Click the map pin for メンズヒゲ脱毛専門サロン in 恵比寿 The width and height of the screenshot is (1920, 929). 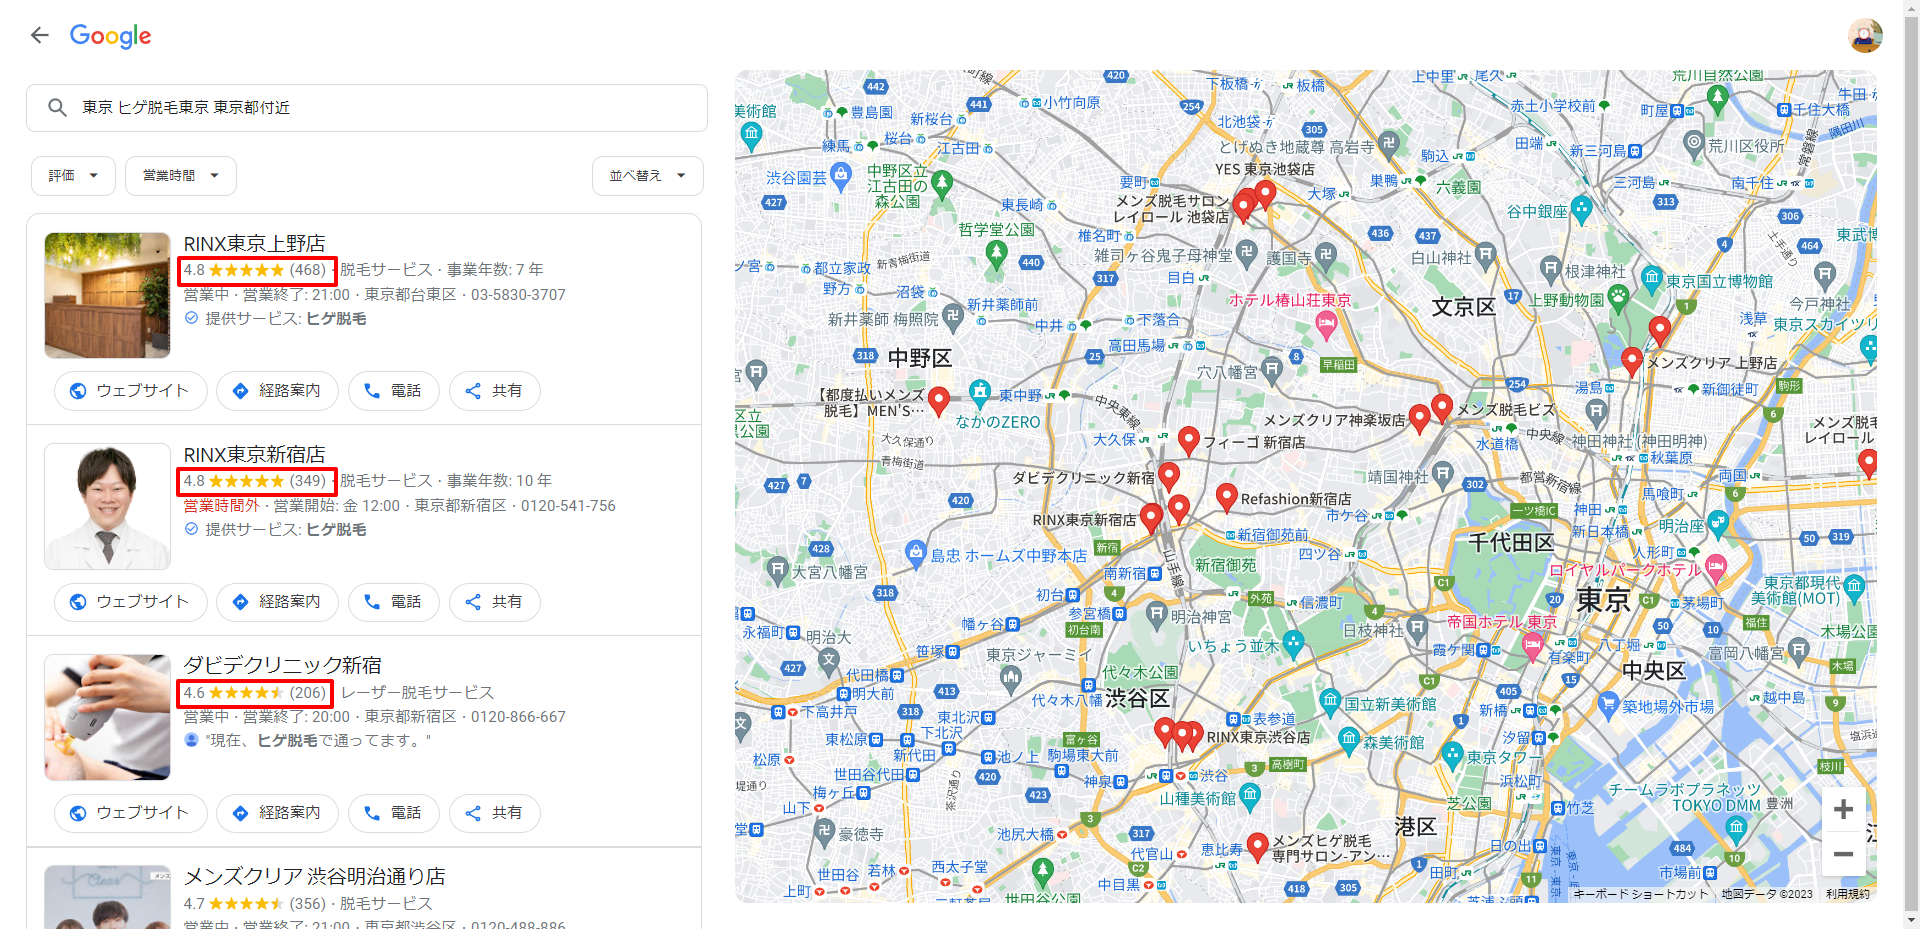tap(1258, 846)
